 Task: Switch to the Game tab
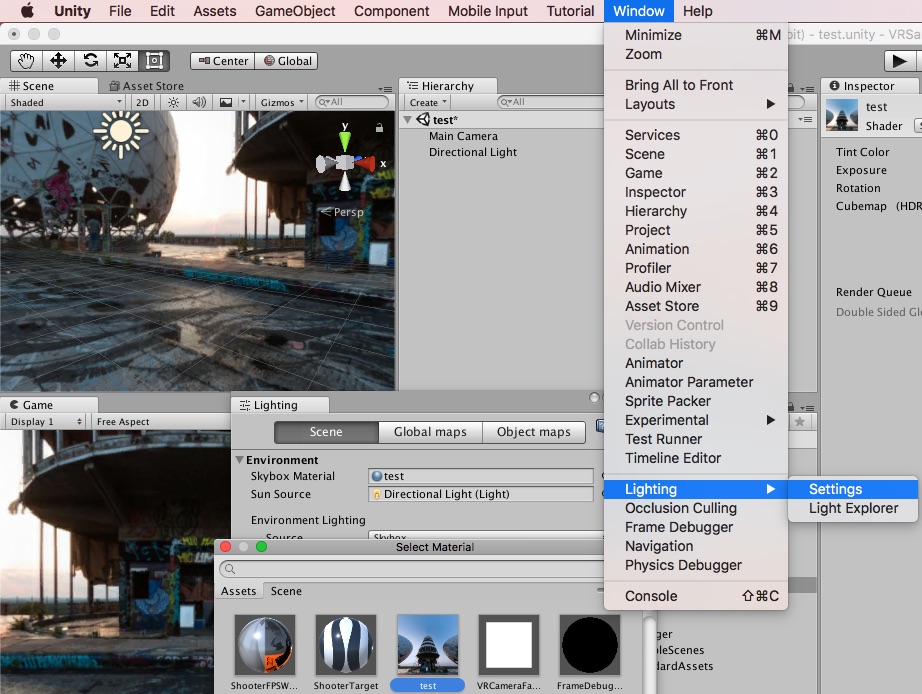coord(49,405)
